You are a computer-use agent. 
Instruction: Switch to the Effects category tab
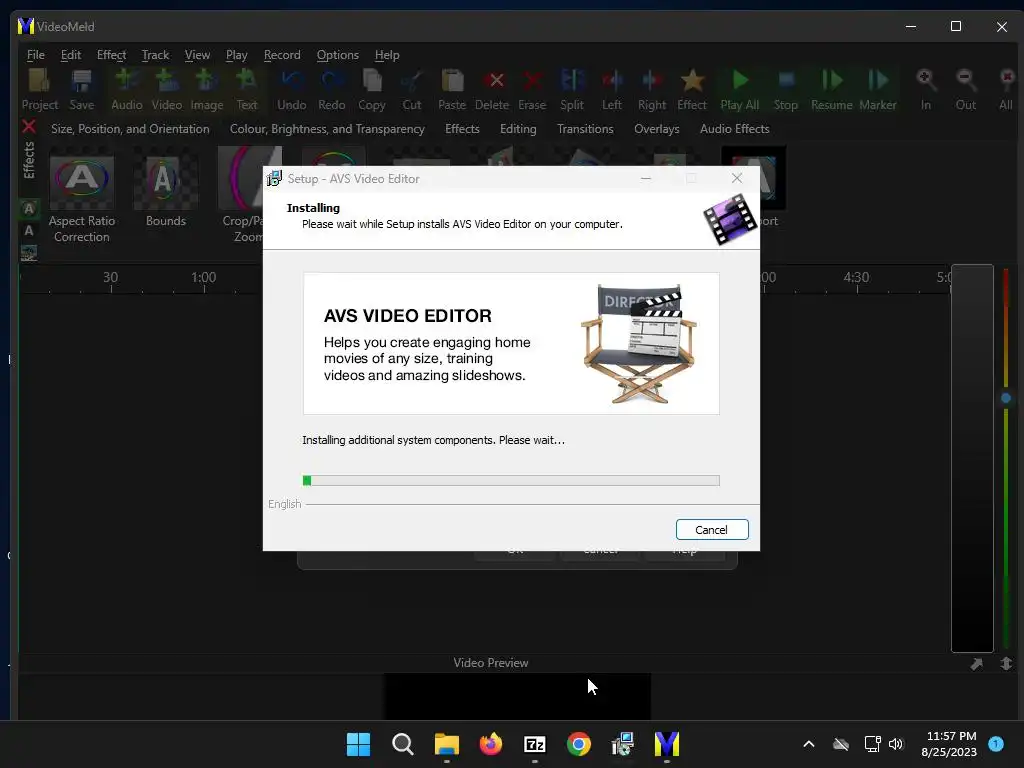click(462, 129)
